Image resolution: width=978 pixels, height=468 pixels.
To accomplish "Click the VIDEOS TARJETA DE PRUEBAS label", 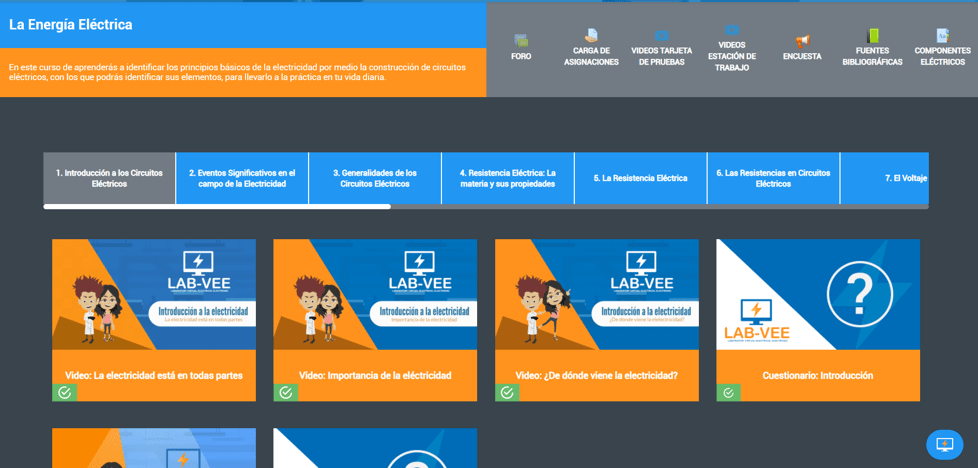I will (x=661, y=56).
